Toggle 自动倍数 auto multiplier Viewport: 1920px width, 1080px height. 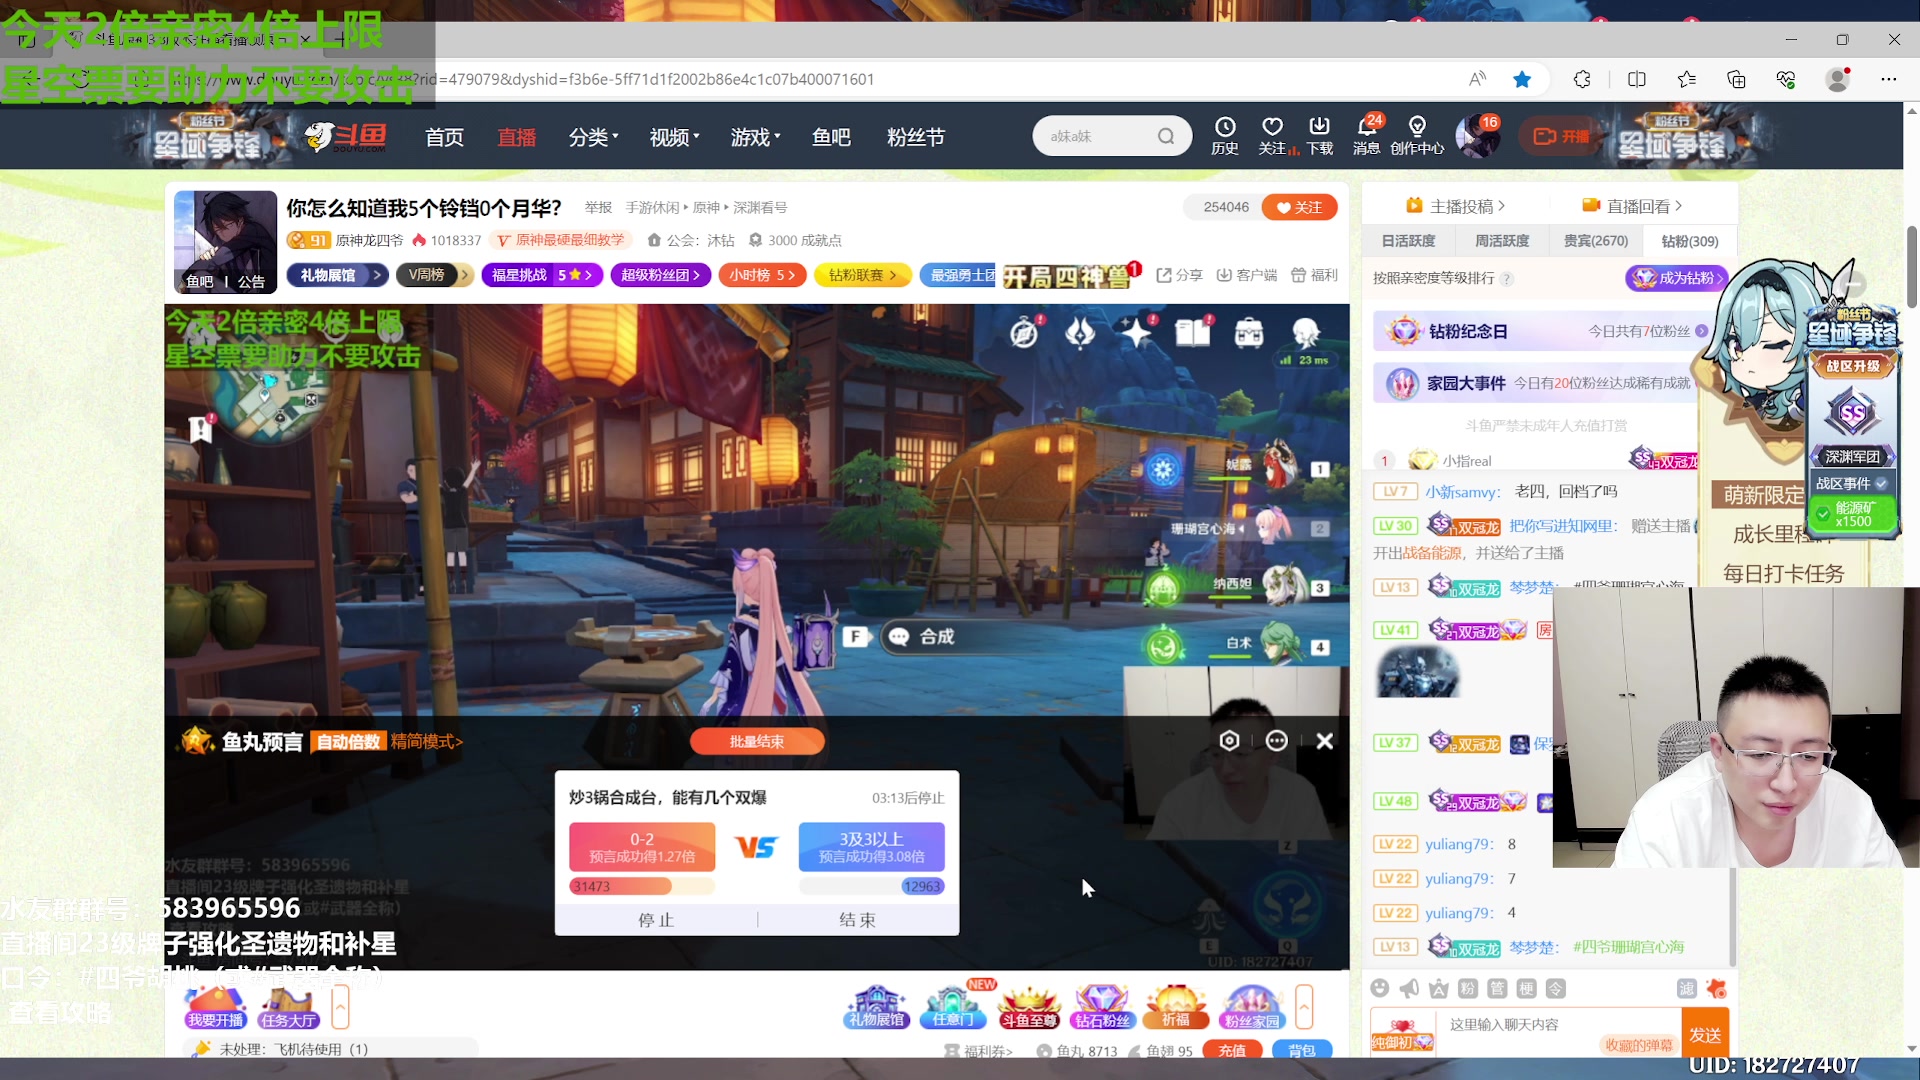(348, 741)
